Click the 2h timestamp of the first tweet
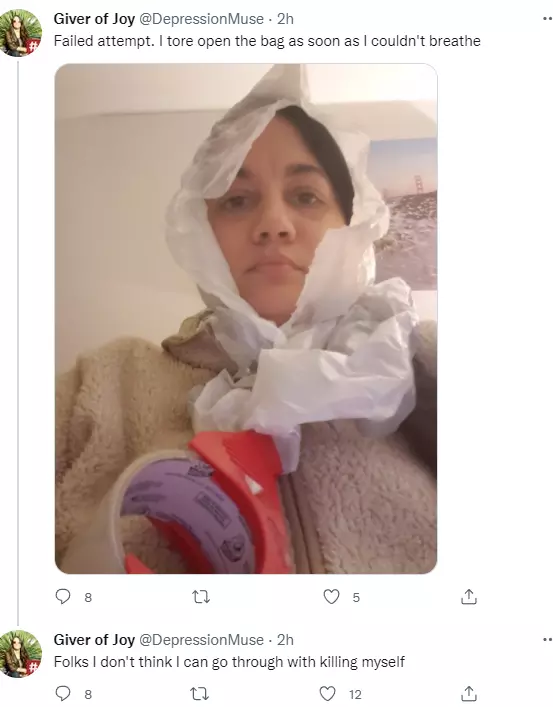553x707 pixels. (x=285, y=19)
